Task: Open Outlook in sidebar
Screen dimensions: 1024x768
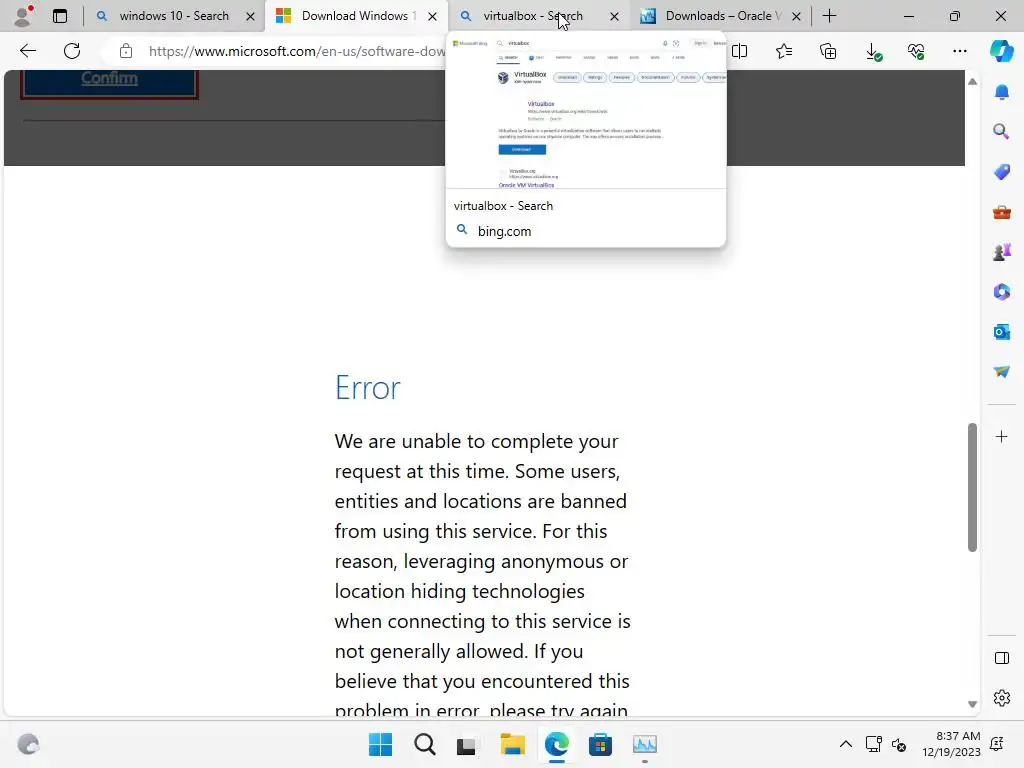Action: (x=1001, y=332)
